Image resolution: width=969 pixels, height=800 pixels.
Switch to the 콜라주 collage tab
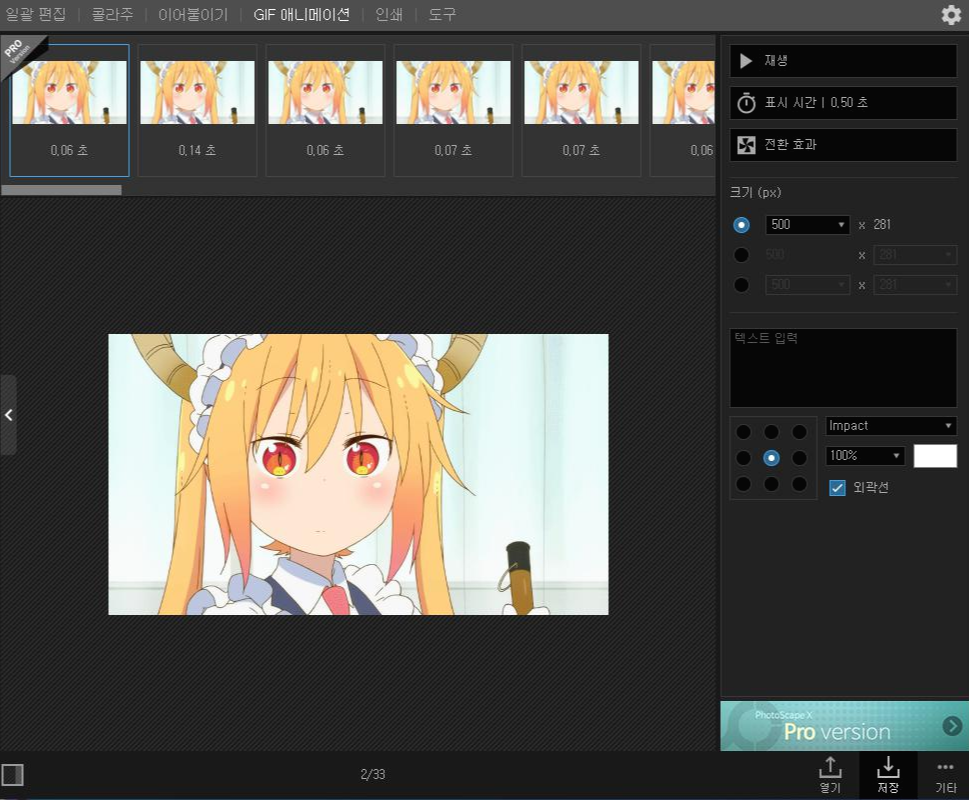(112, 14)
